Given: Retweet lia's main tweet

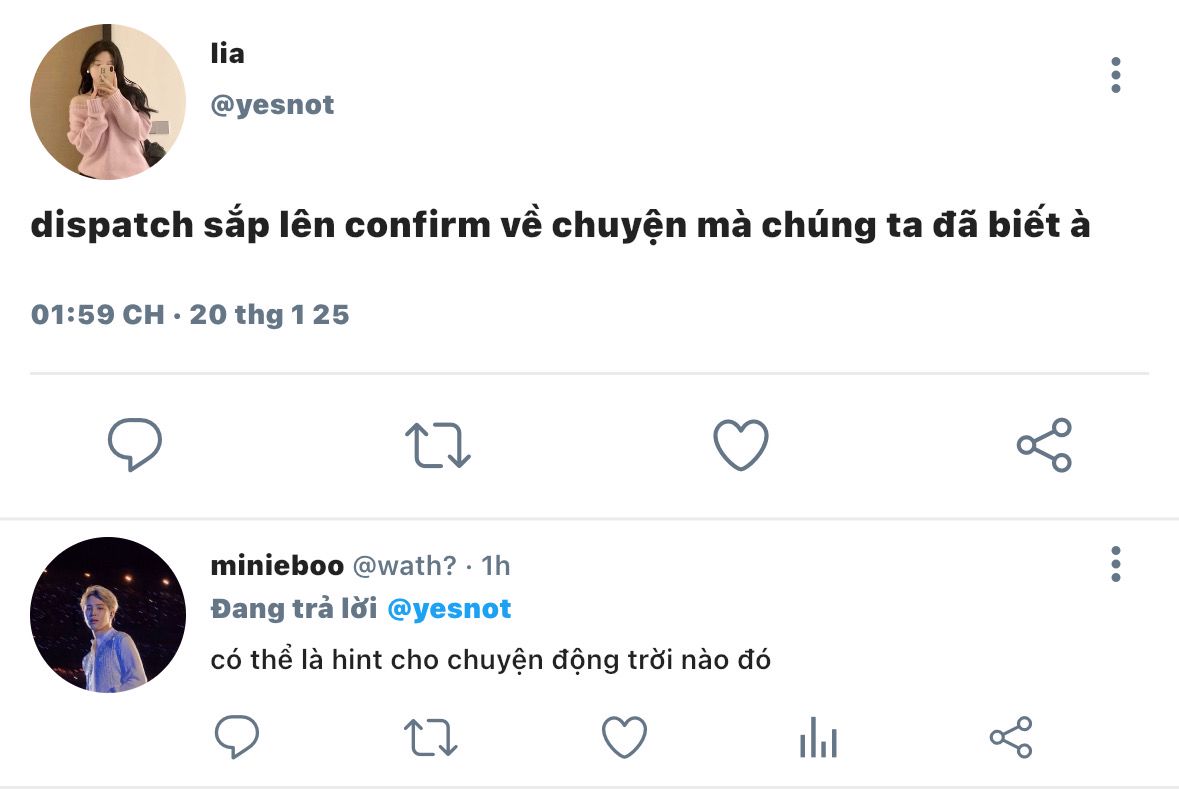Looking at the screenshot, I should pos(438,445).
